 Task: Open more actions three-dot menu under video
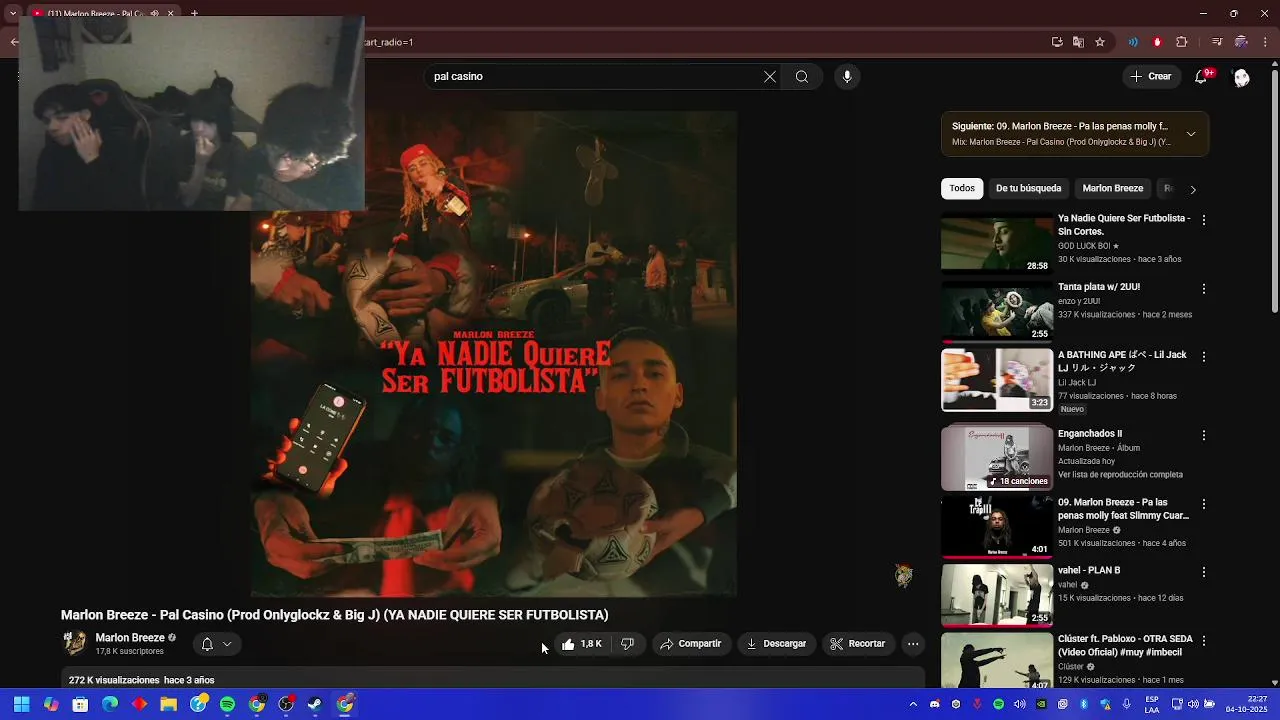pos(913,644)
